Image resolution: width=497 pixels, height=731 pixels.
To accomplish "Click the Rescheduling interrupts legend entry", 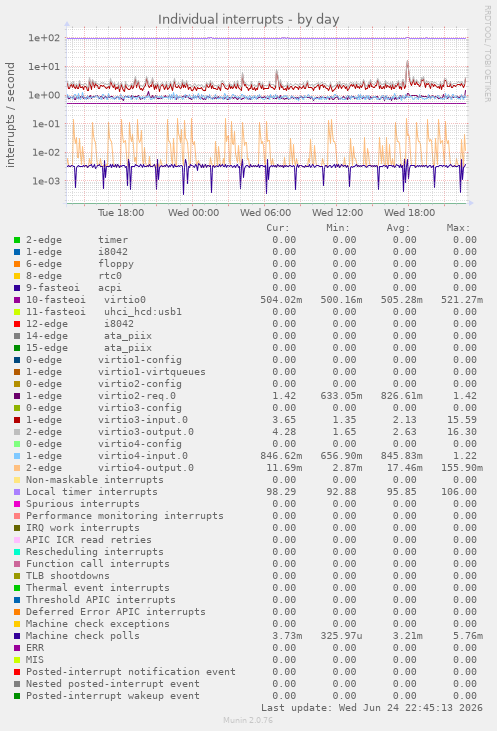I will pyautogui.click(x=95, y=552).
